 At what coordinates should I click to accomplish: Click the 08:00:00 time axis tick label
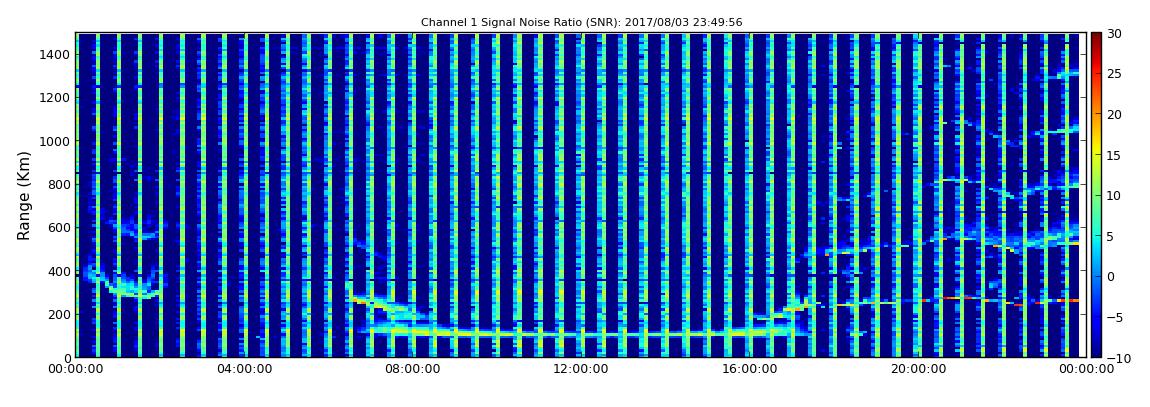[x=412, y=369]
